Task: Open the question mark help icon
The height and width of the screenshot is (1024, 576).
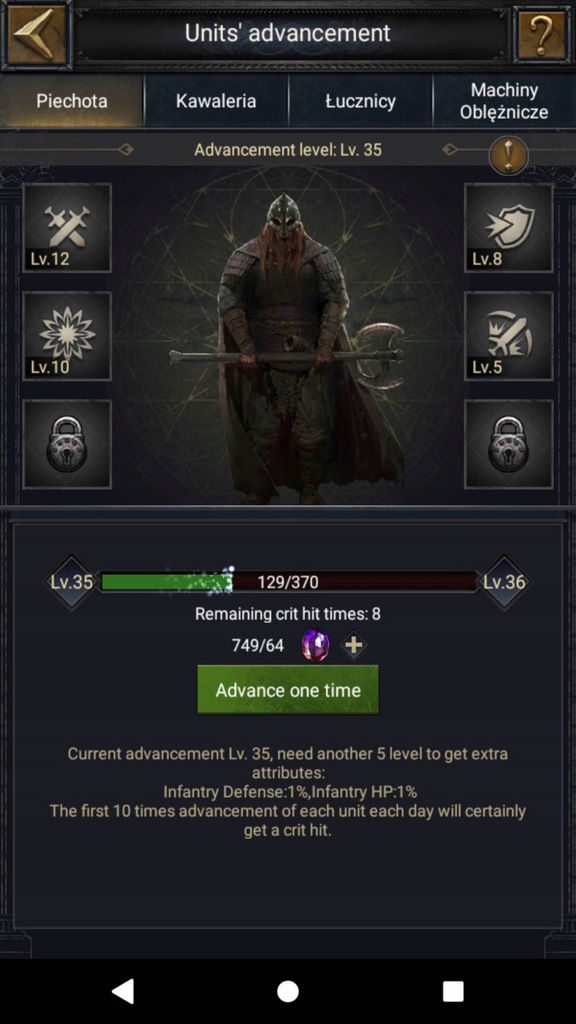Action: tap(541, 34)
